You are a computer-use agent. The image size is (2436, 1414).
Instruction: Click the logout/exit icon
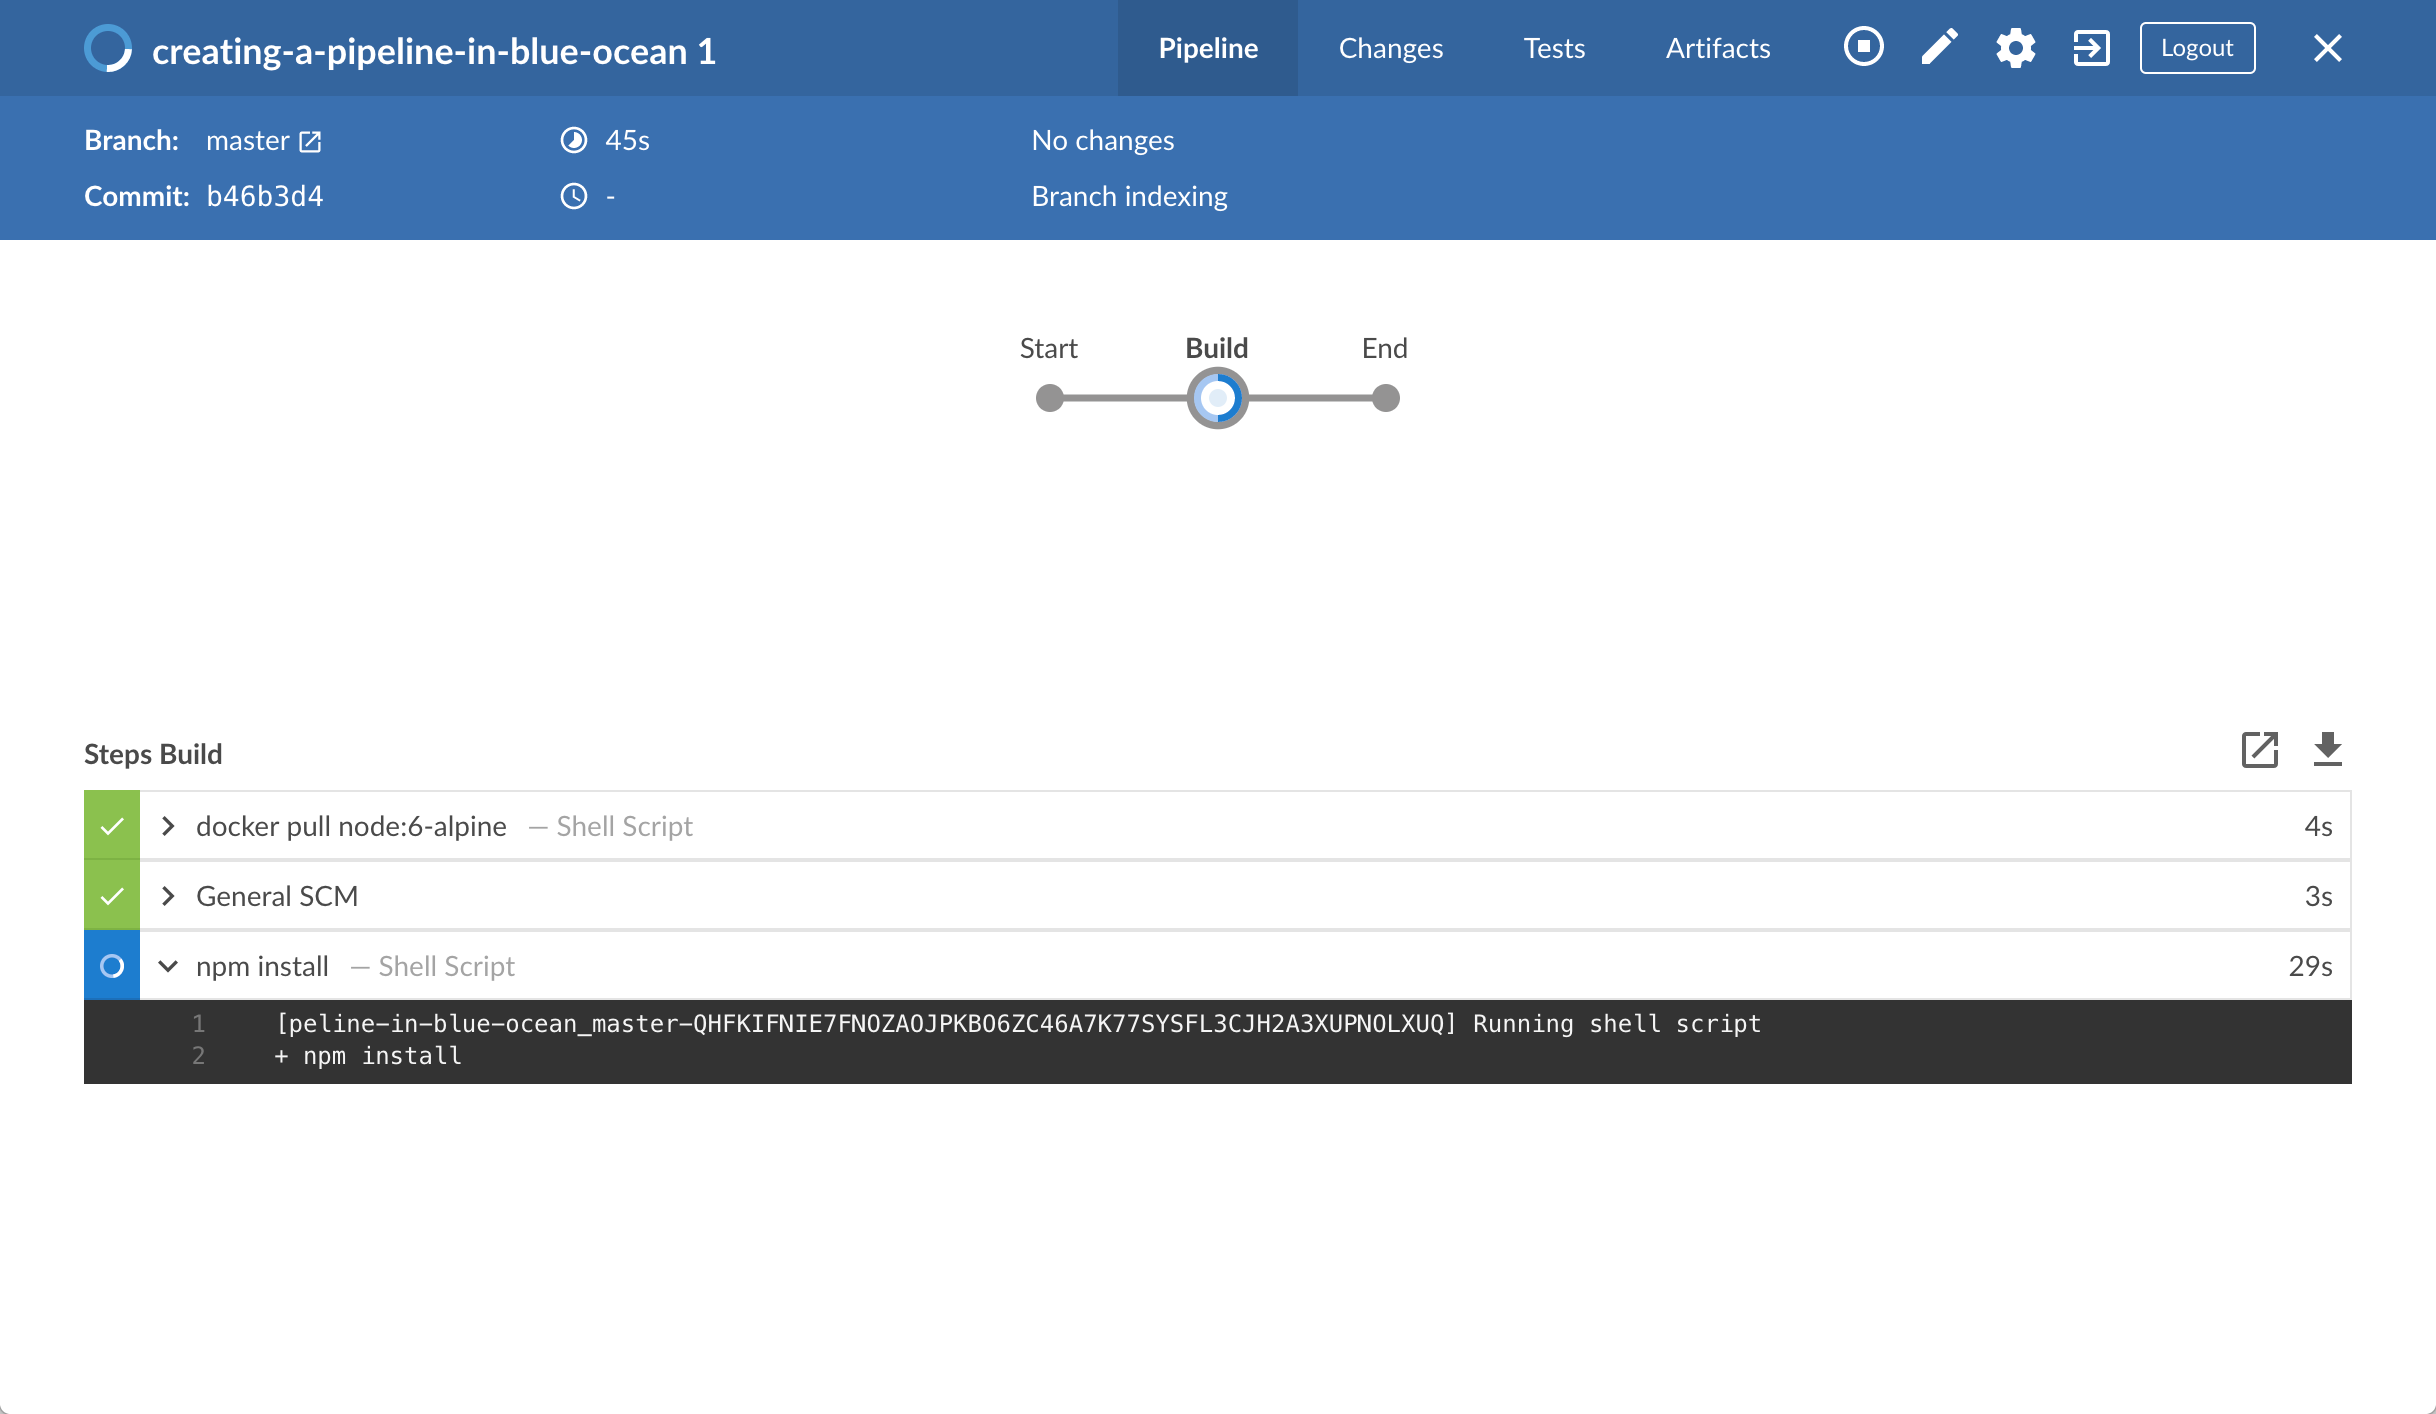(x=2089, y=49)
